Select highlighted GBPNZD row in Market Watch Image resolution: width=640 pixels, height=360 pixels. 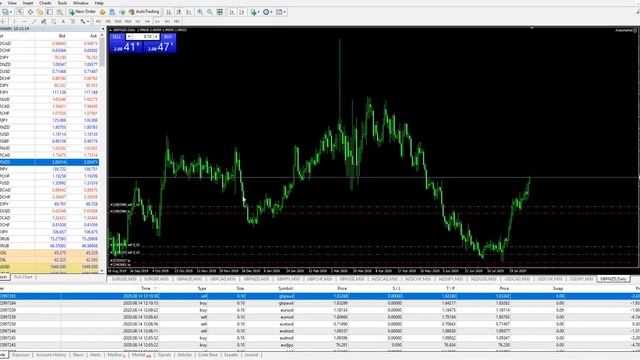pos(49,162)
